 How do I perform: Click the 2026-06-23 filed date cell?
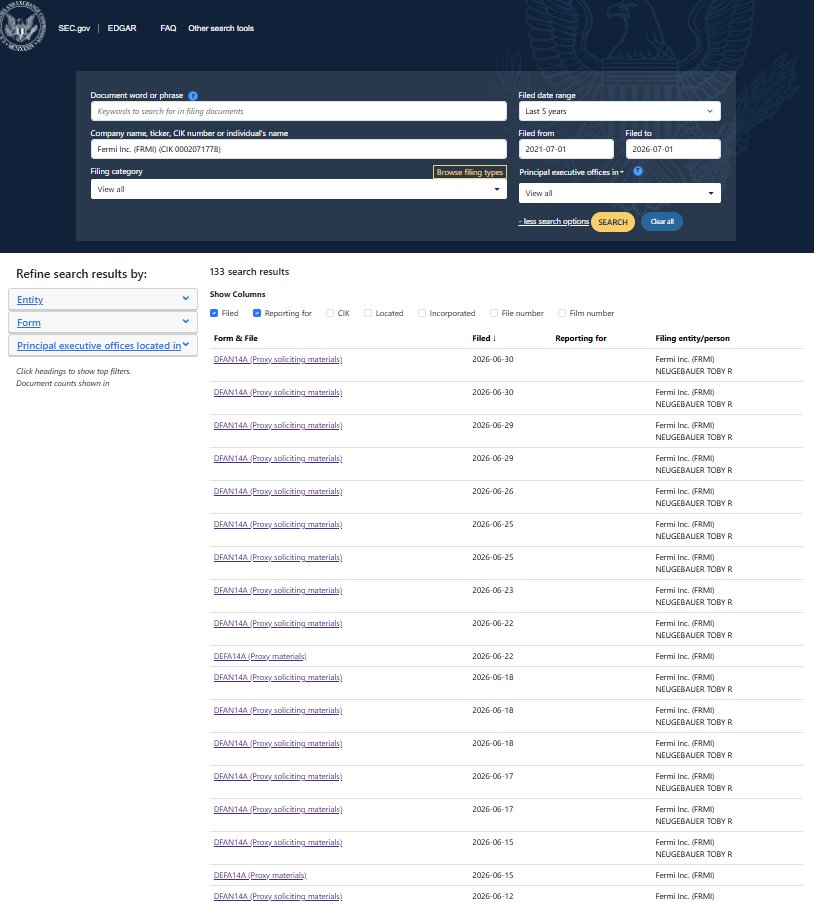[493, 590]
